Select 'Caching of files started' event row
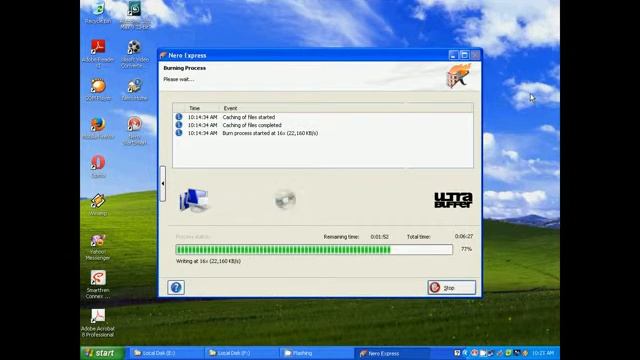 click(322, 117)
